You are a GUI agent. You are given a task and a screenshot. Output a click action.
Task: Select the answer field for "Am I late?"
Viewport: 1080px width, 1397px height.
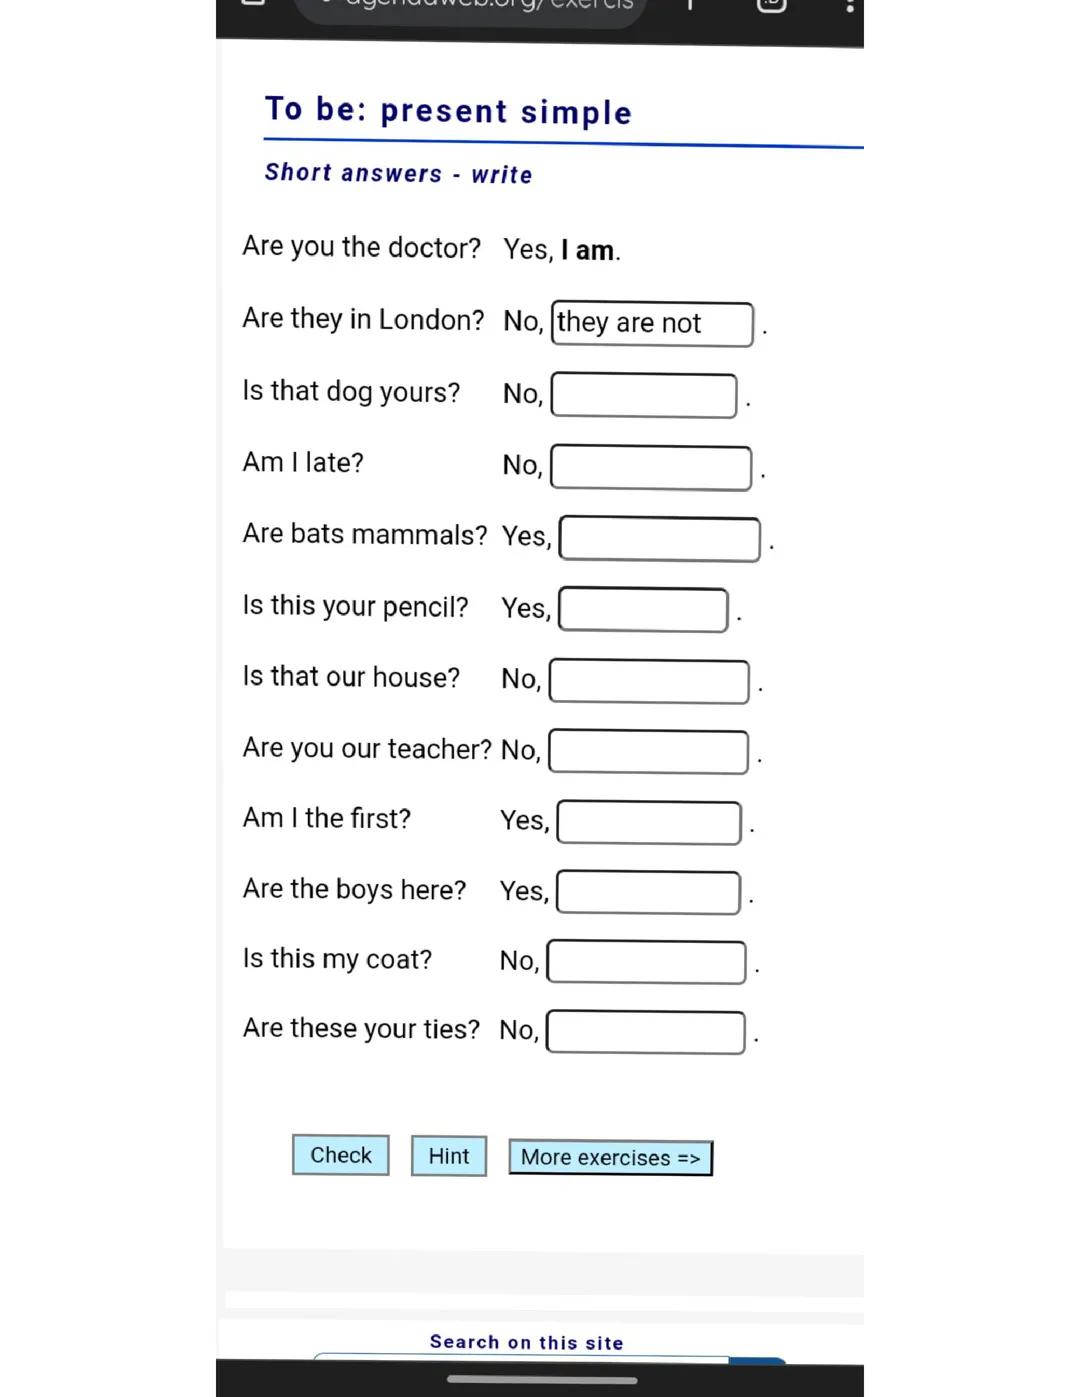pyautogui.click(x=651, y=467)
